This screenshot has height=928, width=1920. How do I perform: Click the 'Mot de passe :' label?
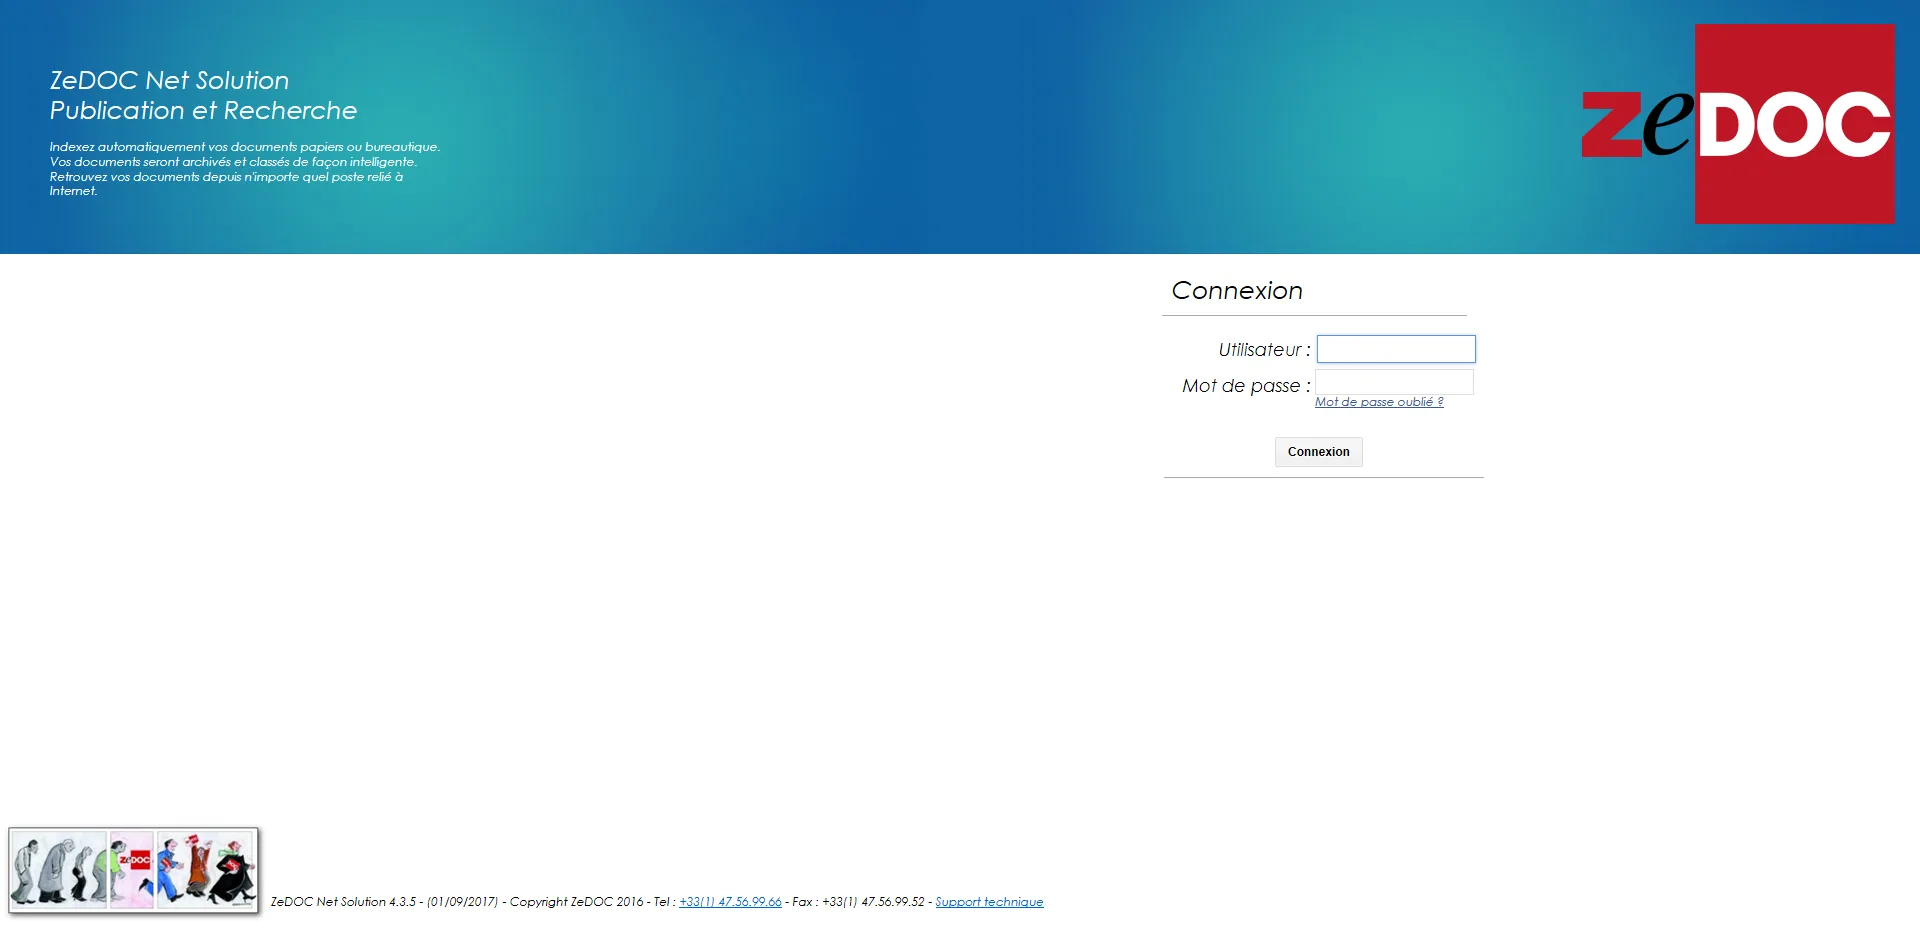[x=1246, y=386]
